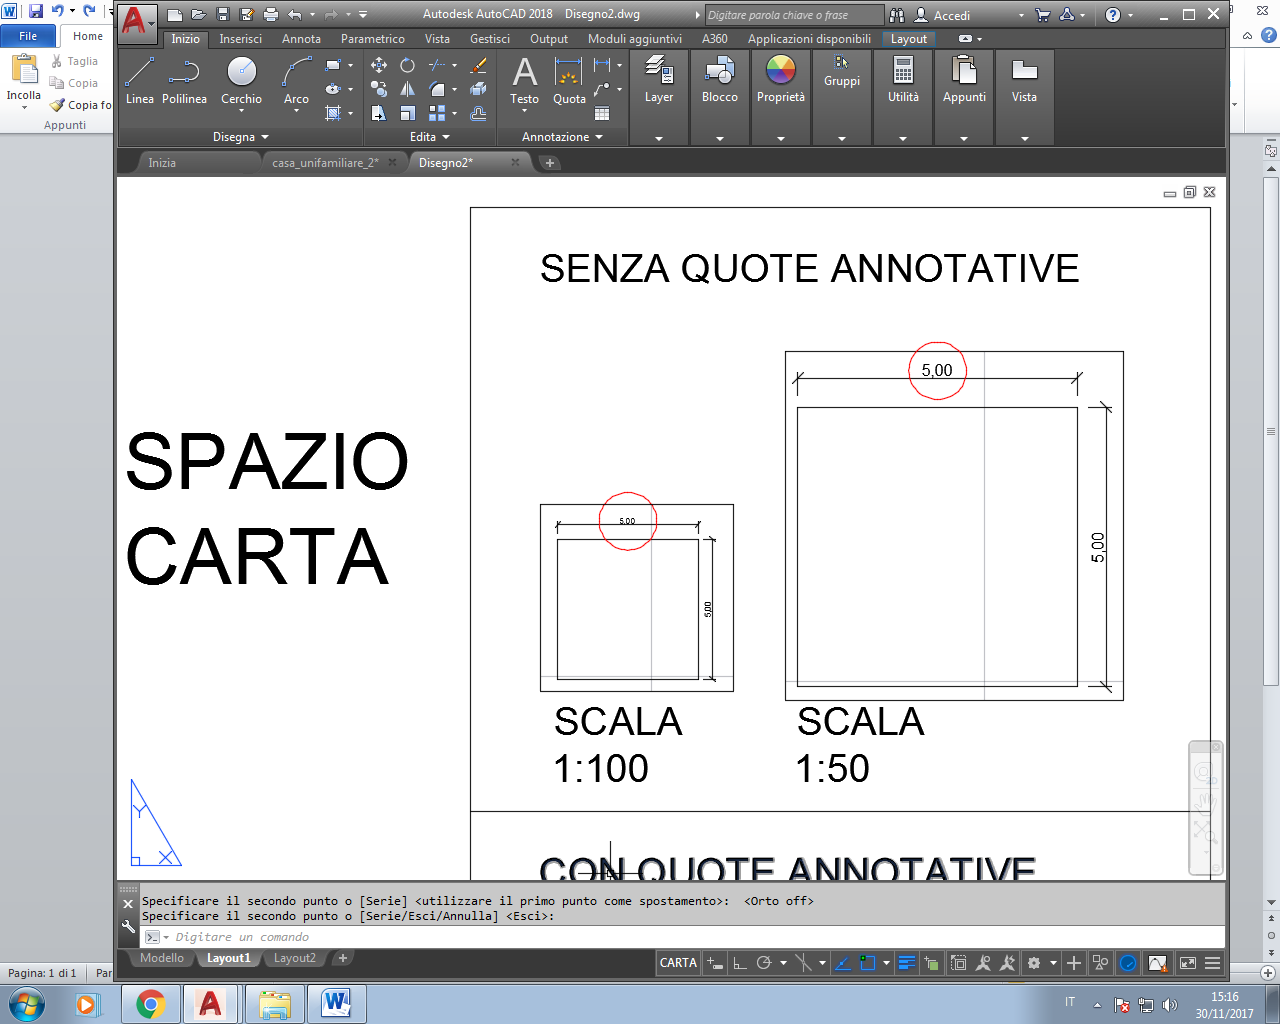Expand the Accedi sign-in dropdown
The height and width of the screenshot is (1024, 1280).
click(1021, 16)
